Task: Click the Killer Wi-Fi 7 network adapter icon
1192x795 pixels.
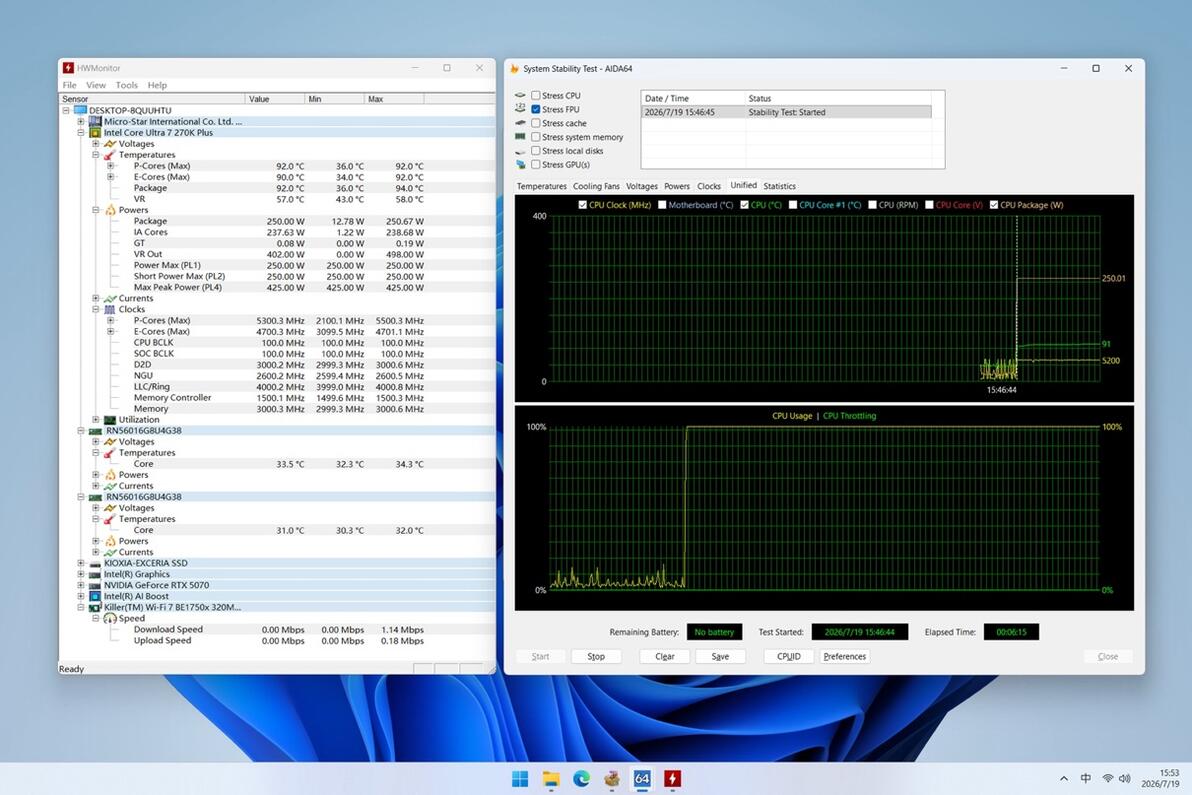Action: click(95, 608)
